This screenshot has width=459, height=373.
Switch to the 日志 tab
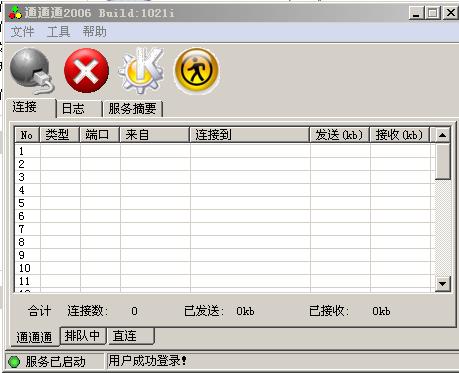point(79,109)
